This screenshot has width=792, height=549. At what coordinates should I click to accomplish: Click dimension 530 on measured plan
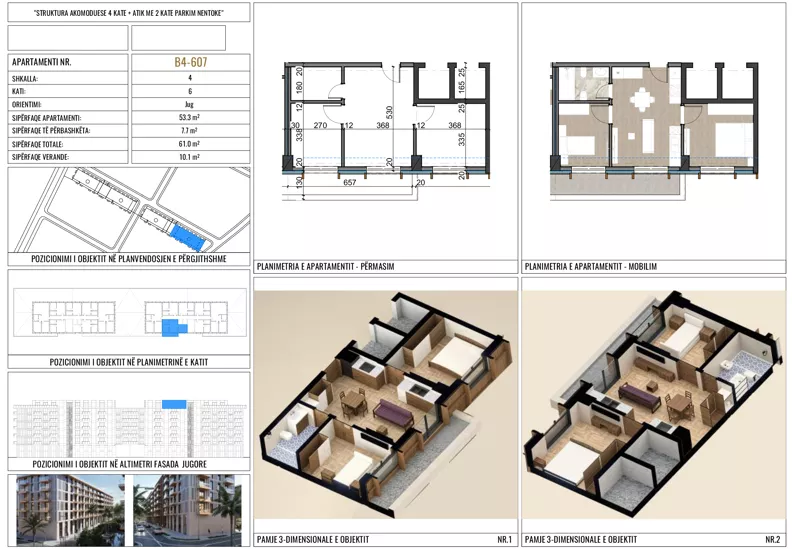pyautogui.click(x=389, y=113)
